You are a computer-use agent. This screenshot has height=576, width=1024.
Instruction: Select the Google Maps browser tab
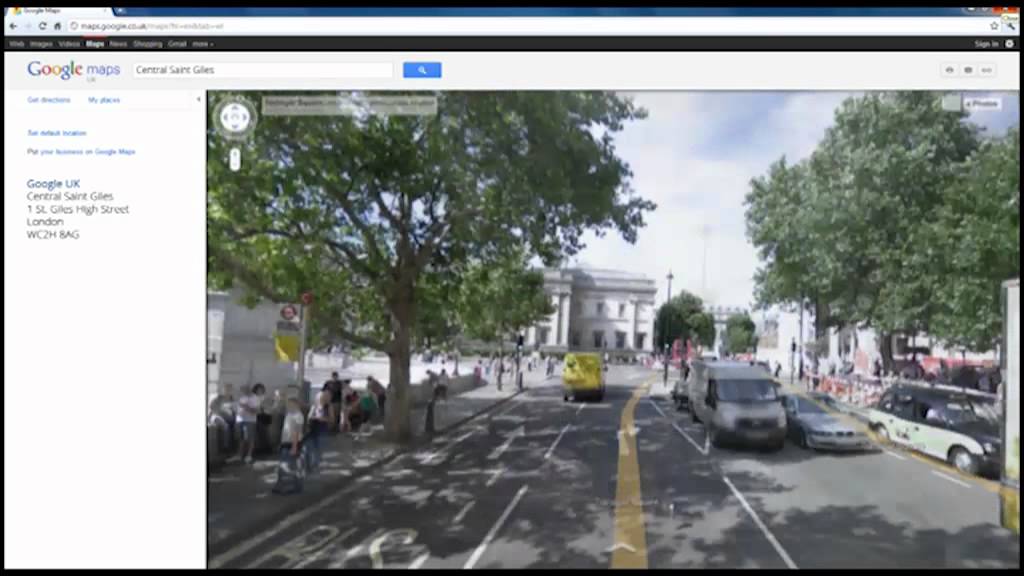coord(60,11)
